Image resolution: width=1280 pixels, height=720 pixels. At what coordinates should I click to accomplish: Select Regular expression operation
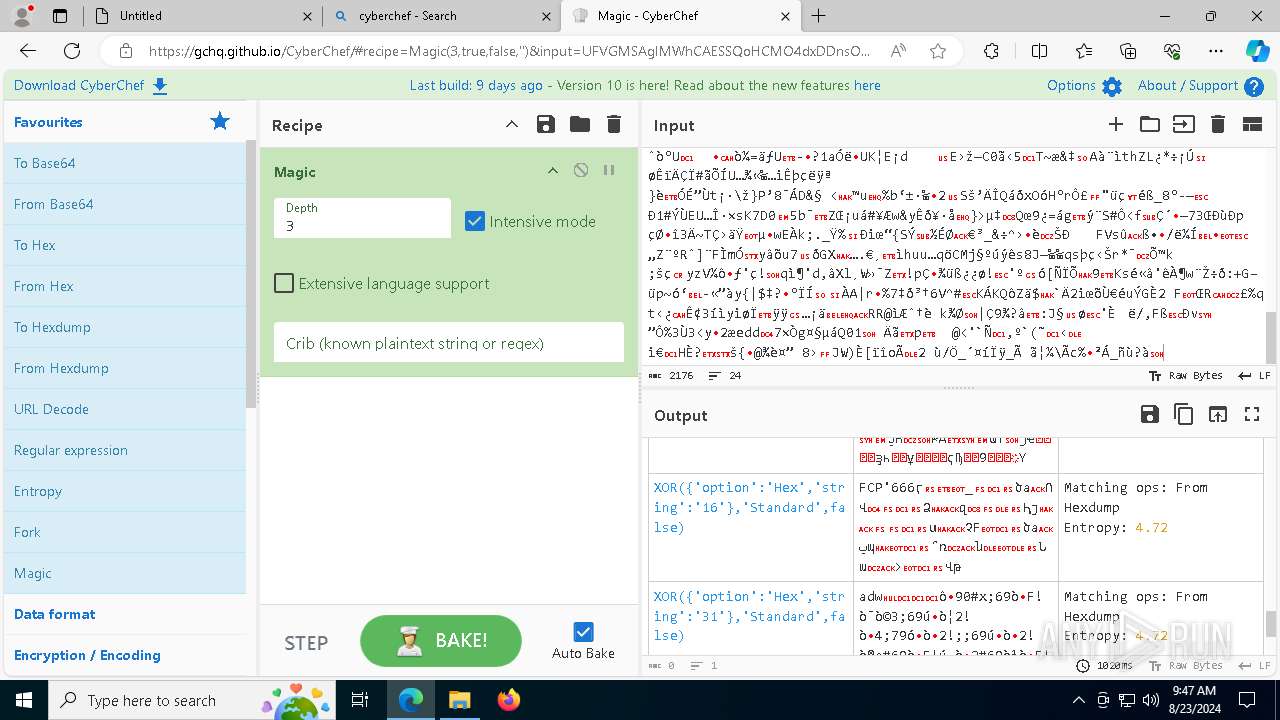pyautogui.click(x=125, y=450)
